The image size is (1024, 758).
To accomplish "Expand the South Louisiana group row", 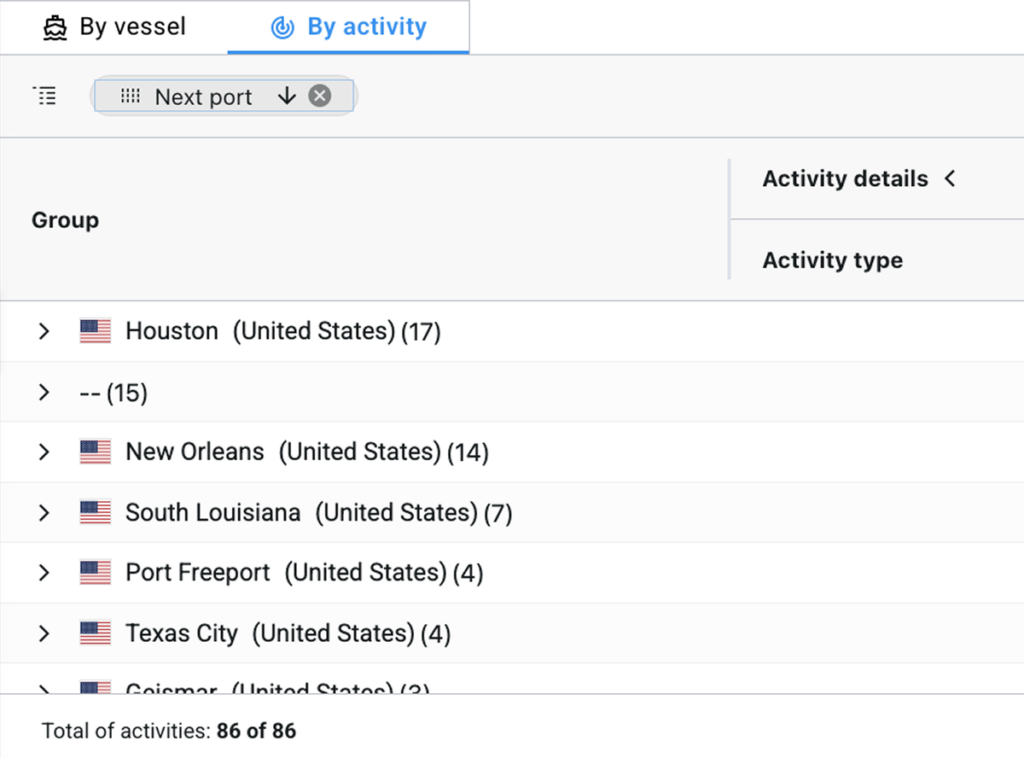I will click(x=44, y=513).
